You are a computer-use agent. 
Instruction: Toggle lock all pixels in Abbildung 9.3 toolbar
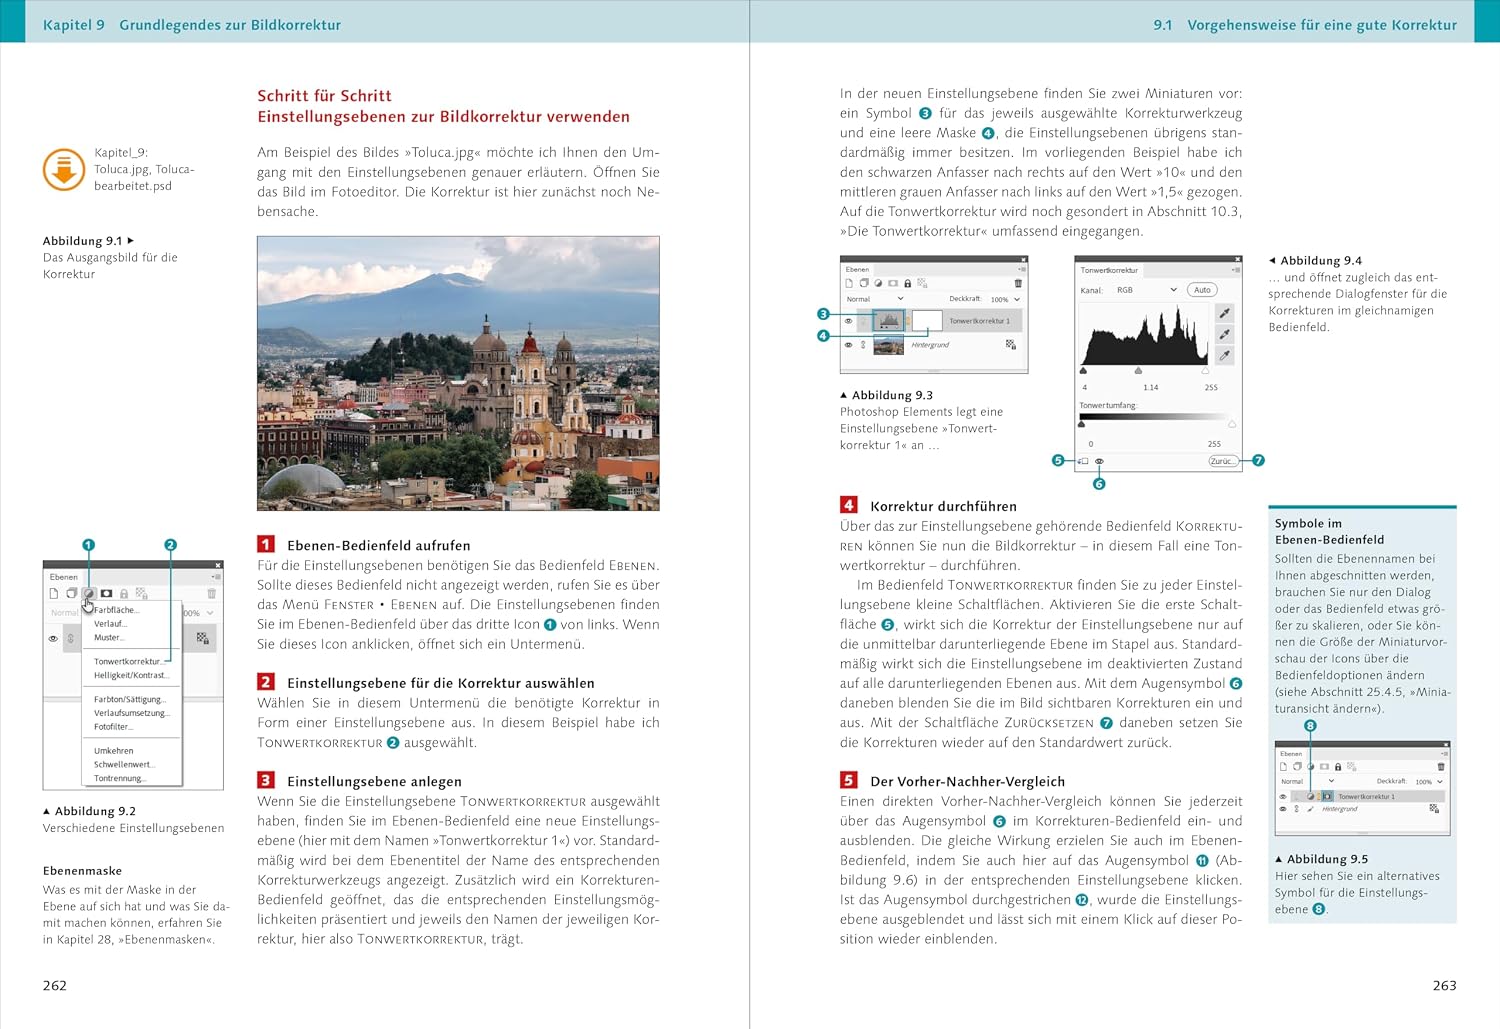click(907, 284)
